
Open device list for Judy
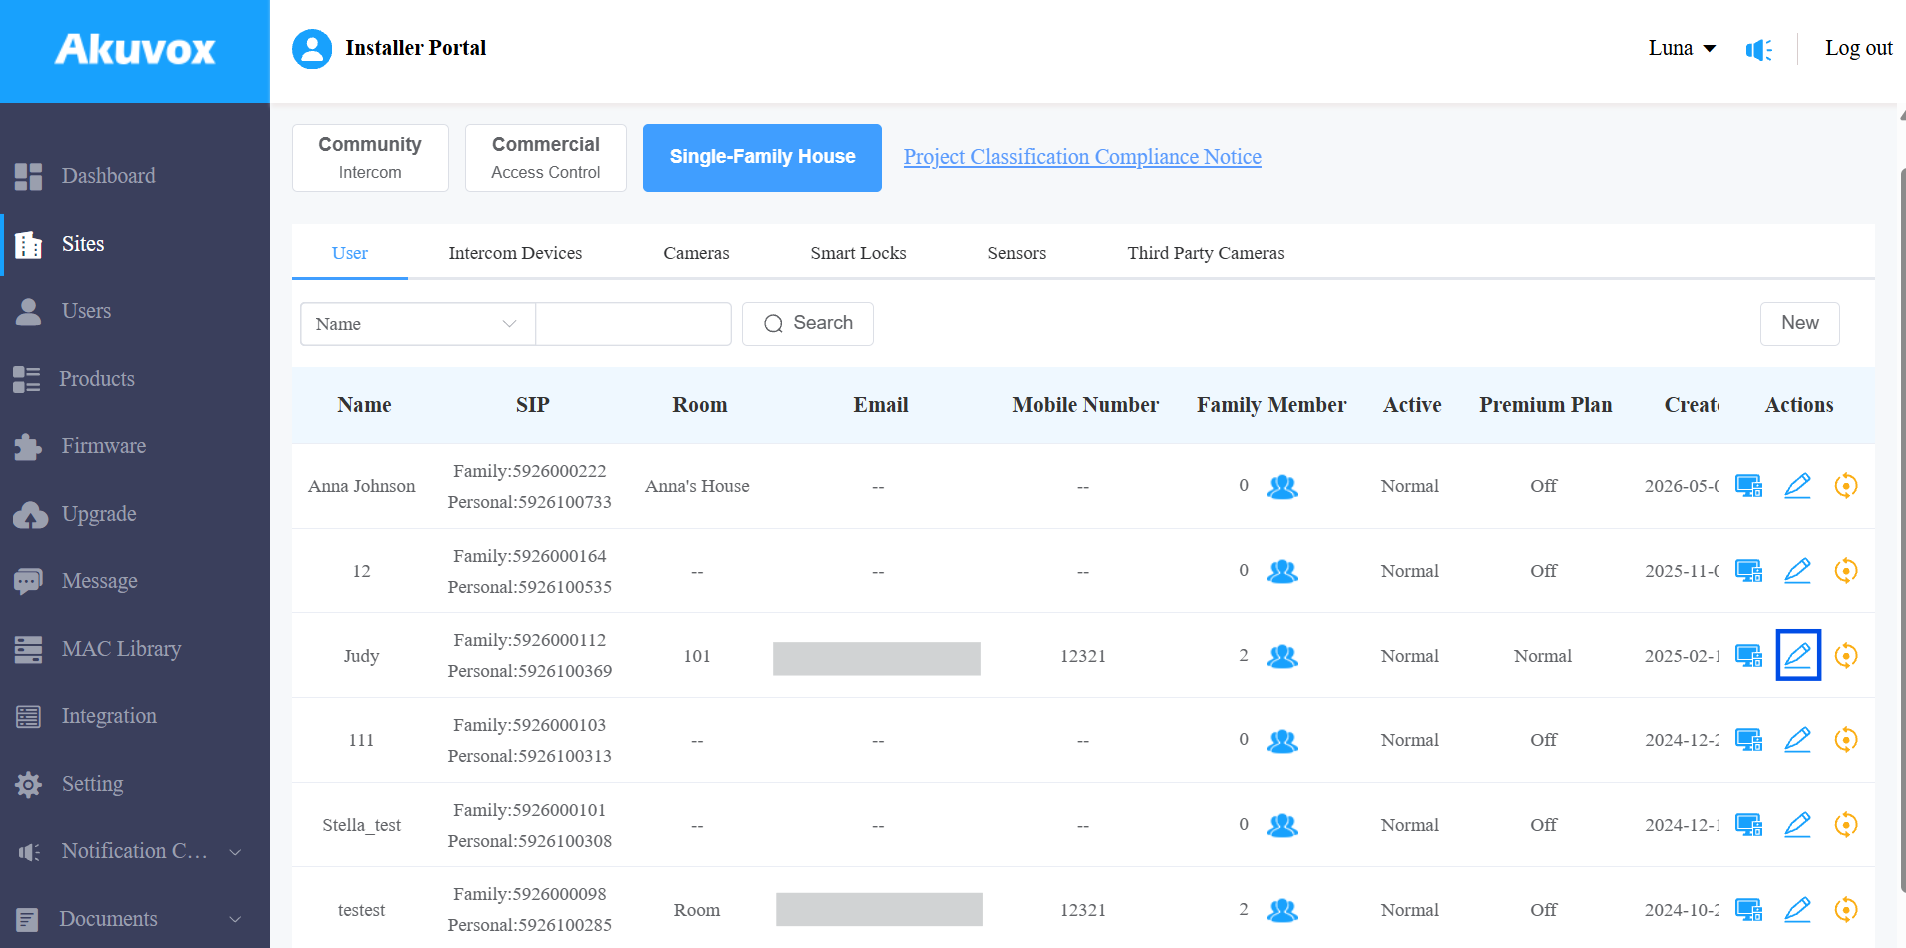1748,656
